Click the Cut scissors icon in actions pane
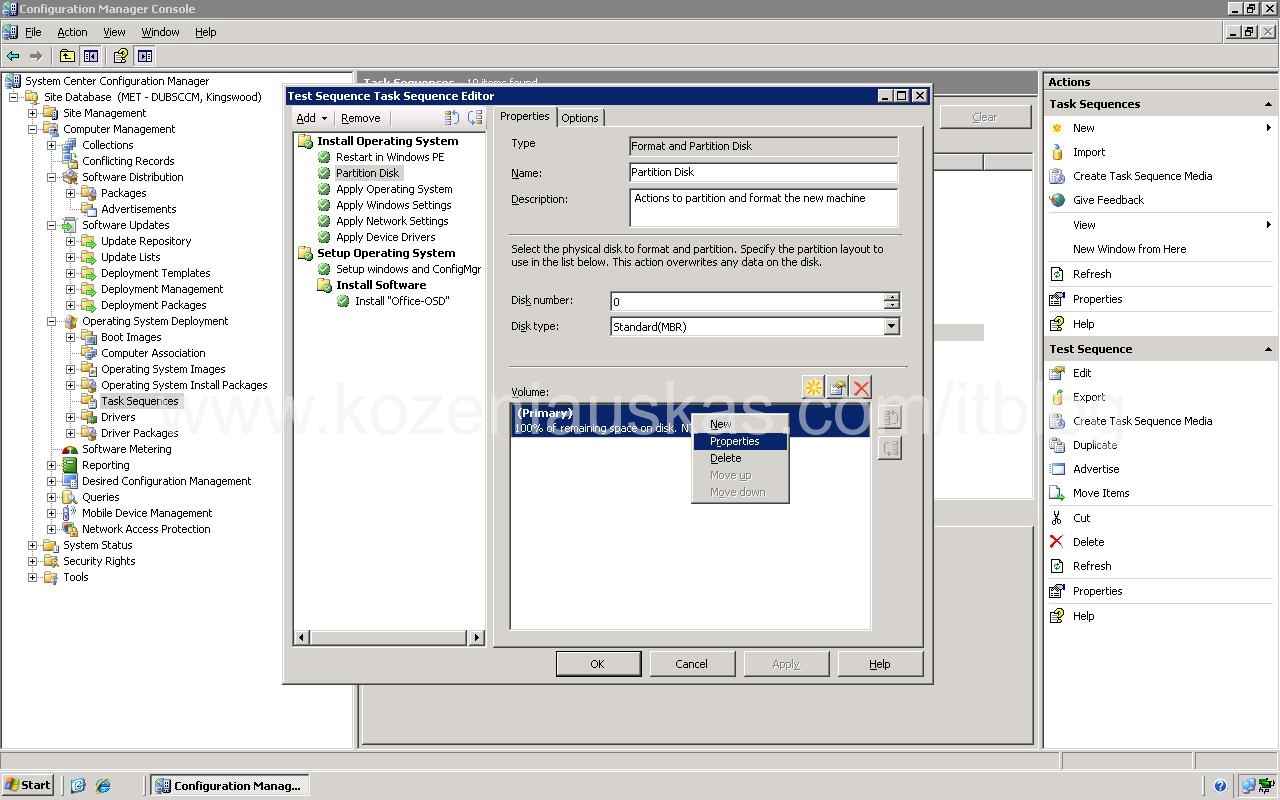Screen dimensions: 1280x800 pyautogui.click(x=1057, y=518)
